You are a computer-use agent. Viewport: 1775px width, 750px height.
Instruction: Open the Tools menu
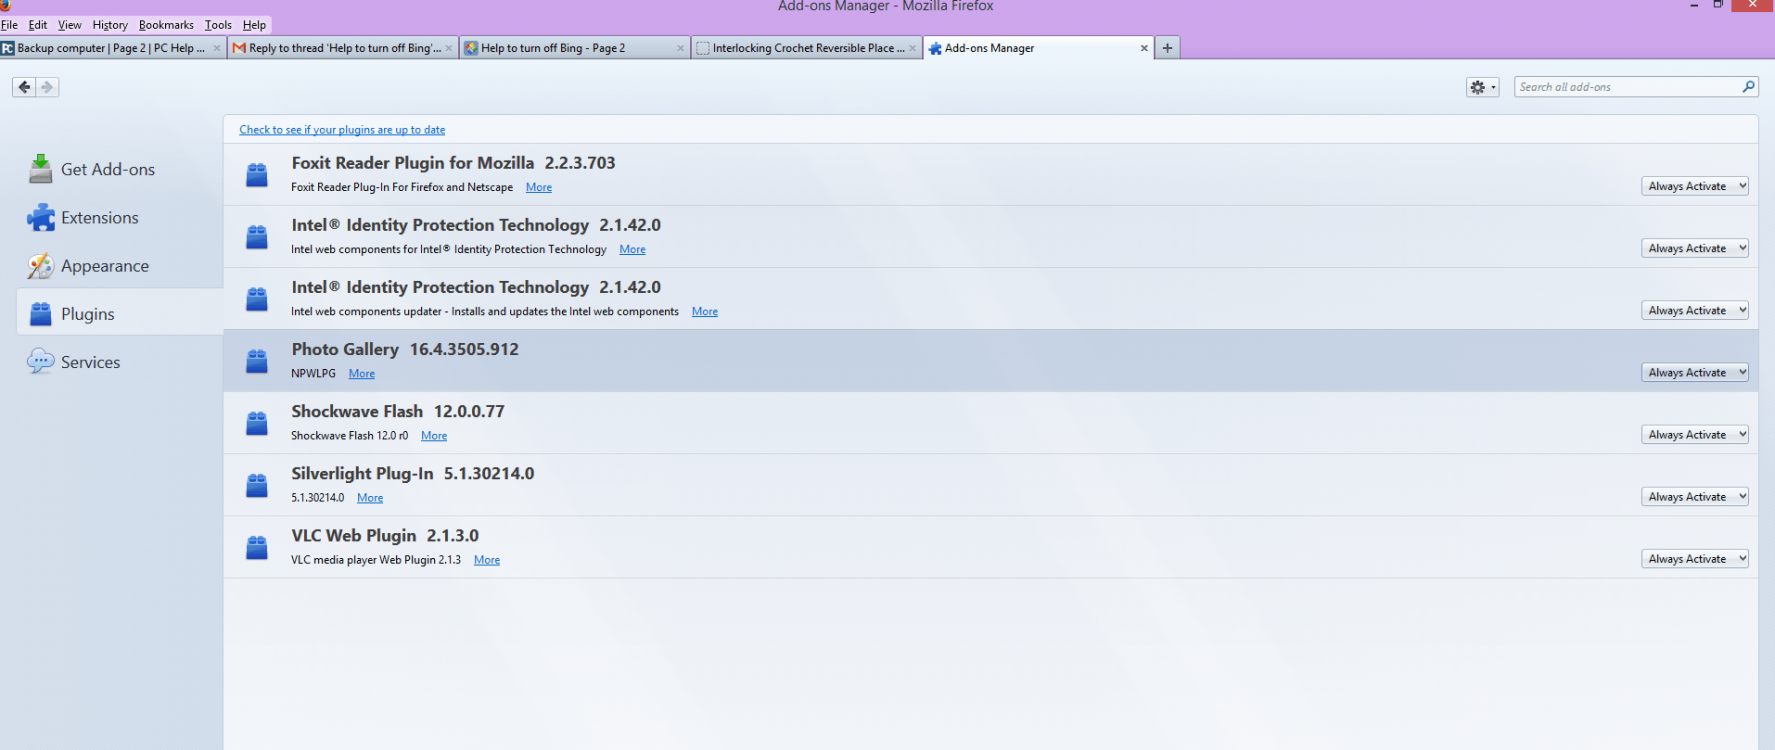click(x=218, y=25)
